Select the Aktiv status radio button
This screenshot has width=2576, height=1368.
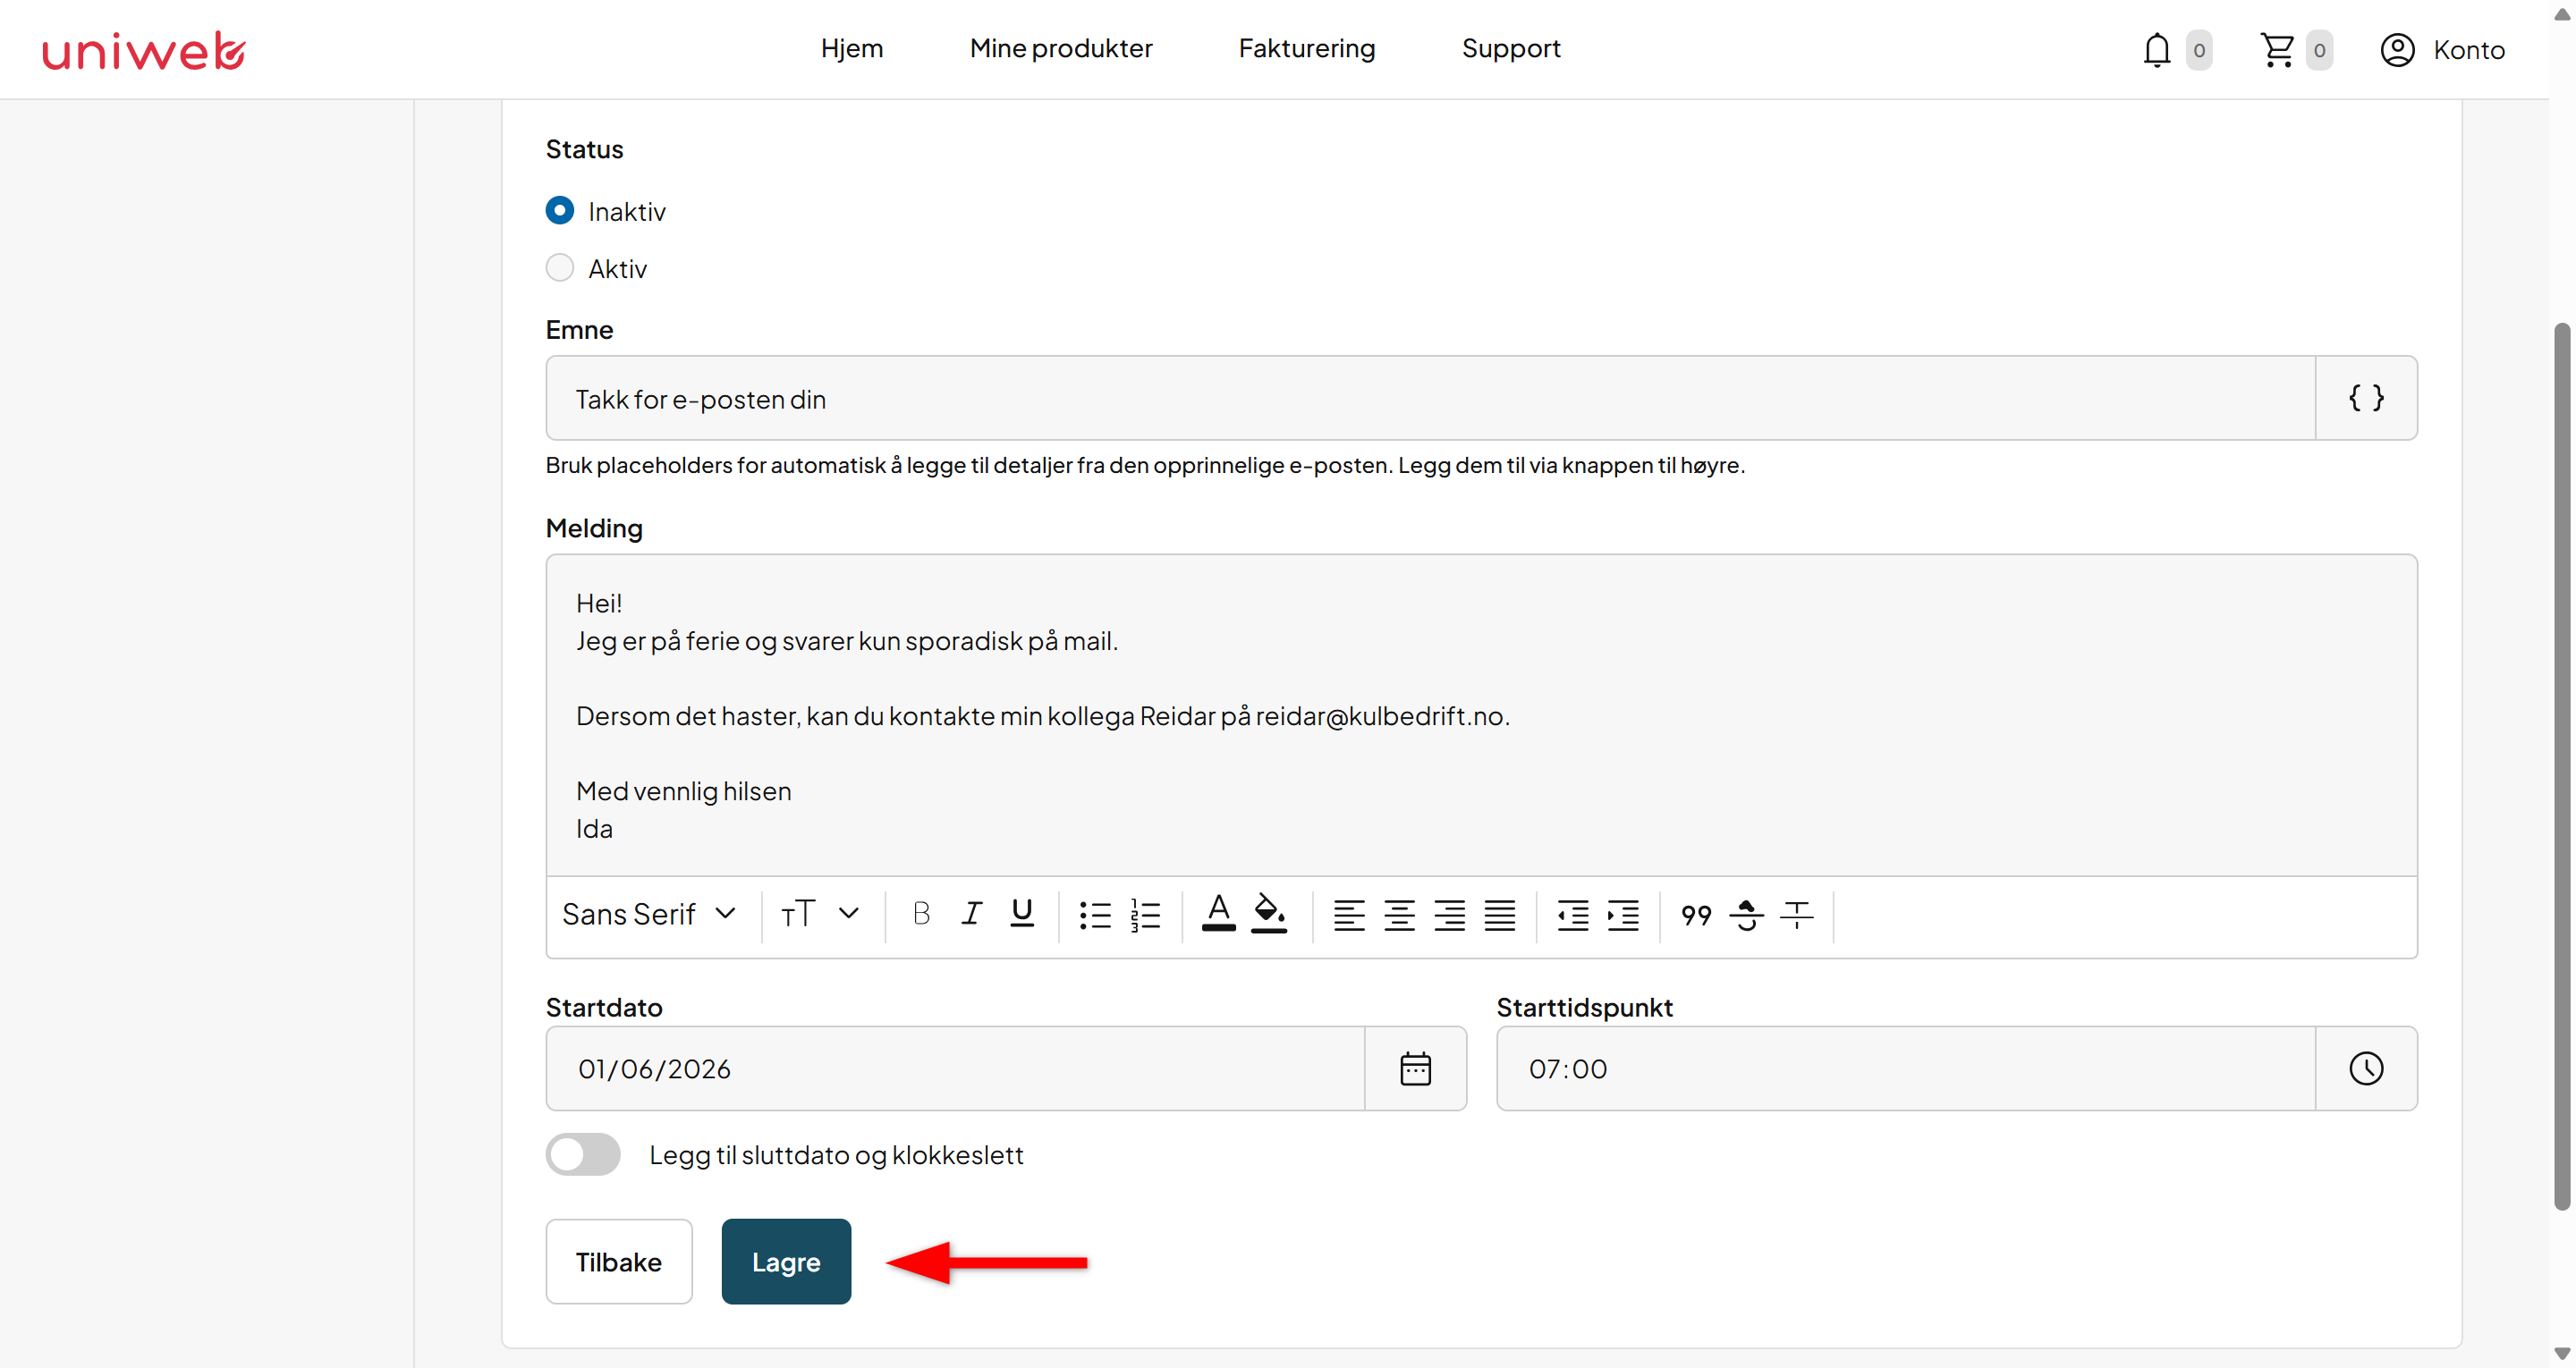tap(560, 268)
